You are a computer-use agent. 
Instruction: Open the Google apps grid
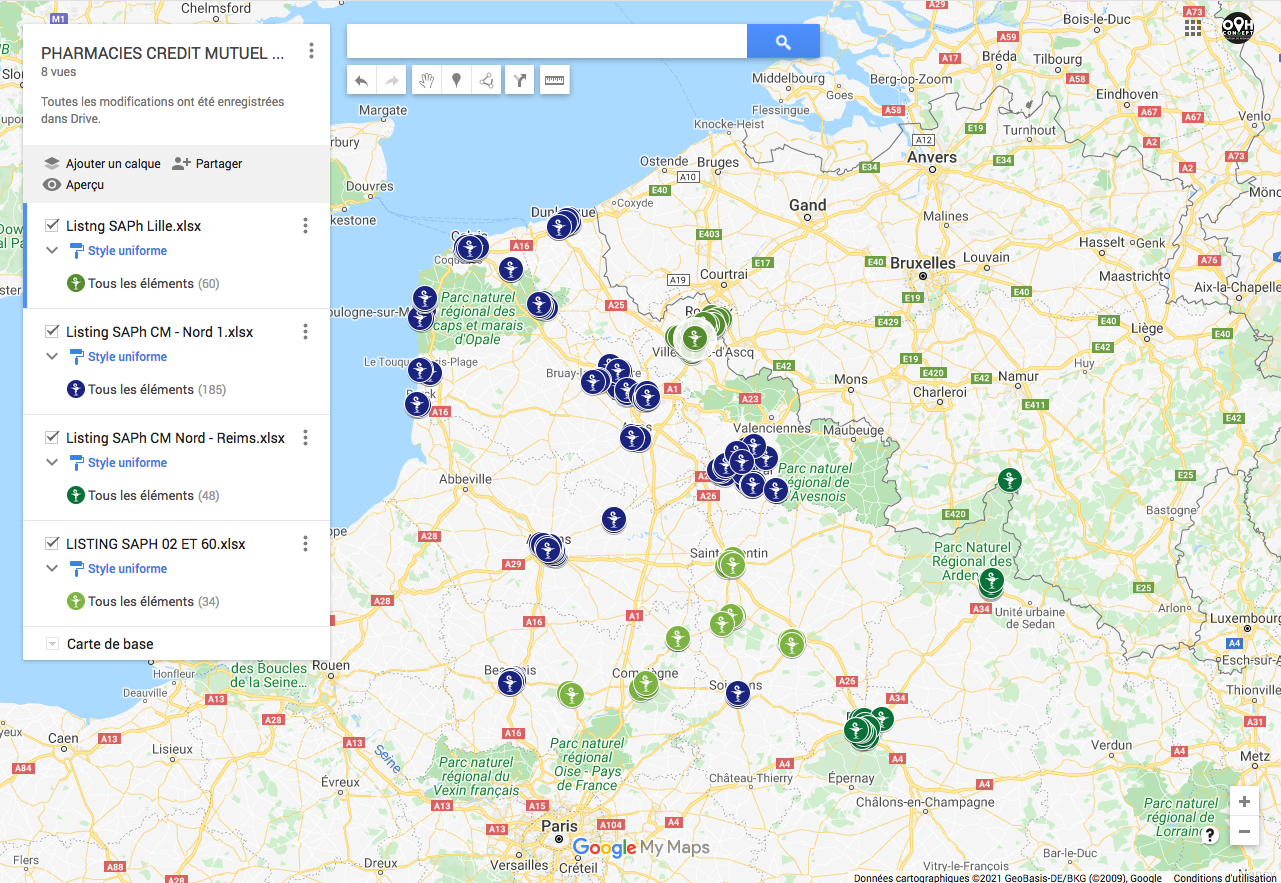click(1193, 27)
